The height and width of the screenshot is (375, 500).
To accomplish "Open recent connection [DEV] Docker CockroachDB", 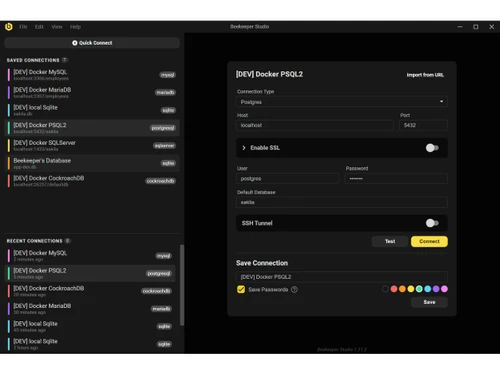I will click(x=90, y=291).
